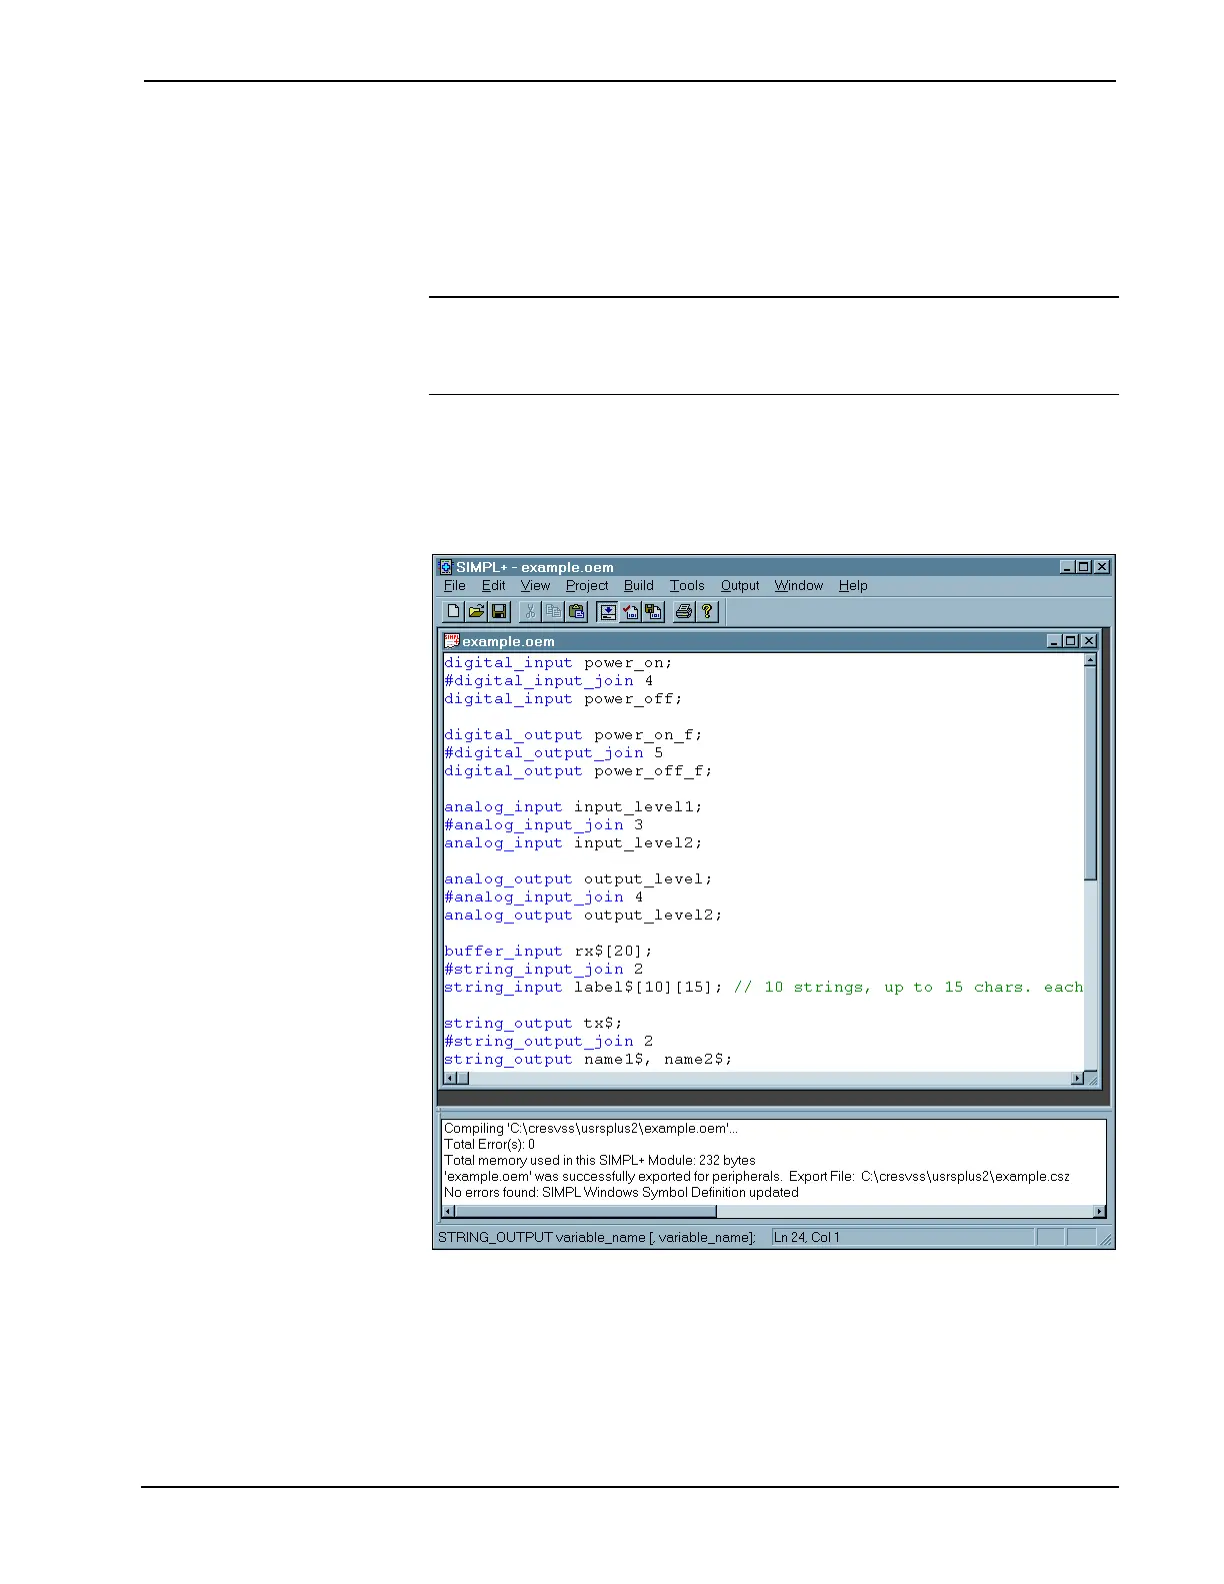Click the 'string_output tx$;' code line
Viewport: 1224px width, 1584px height.
pyautogui.click(x=533, y=1023)
